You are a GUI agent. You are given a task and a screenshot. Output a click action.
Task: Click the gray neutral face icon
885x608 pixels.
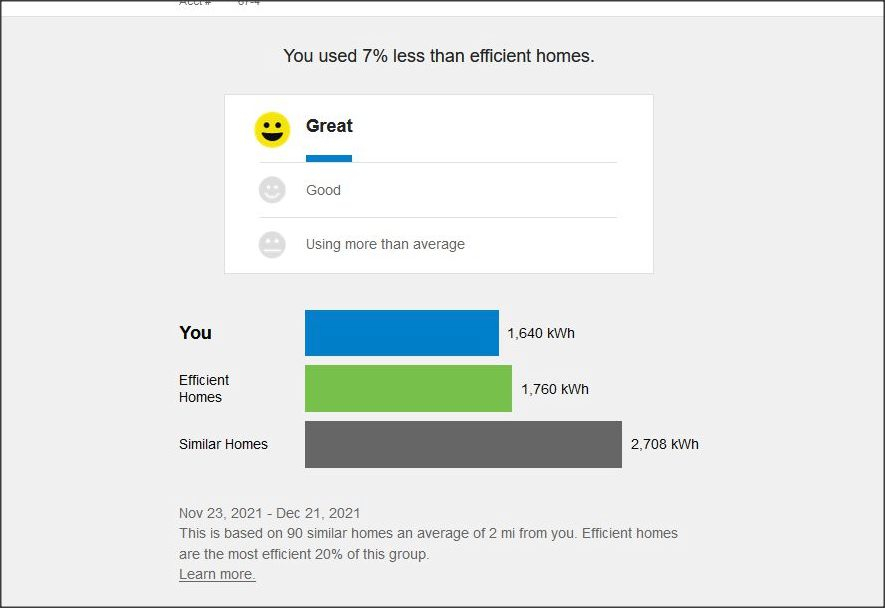[272, 244]
